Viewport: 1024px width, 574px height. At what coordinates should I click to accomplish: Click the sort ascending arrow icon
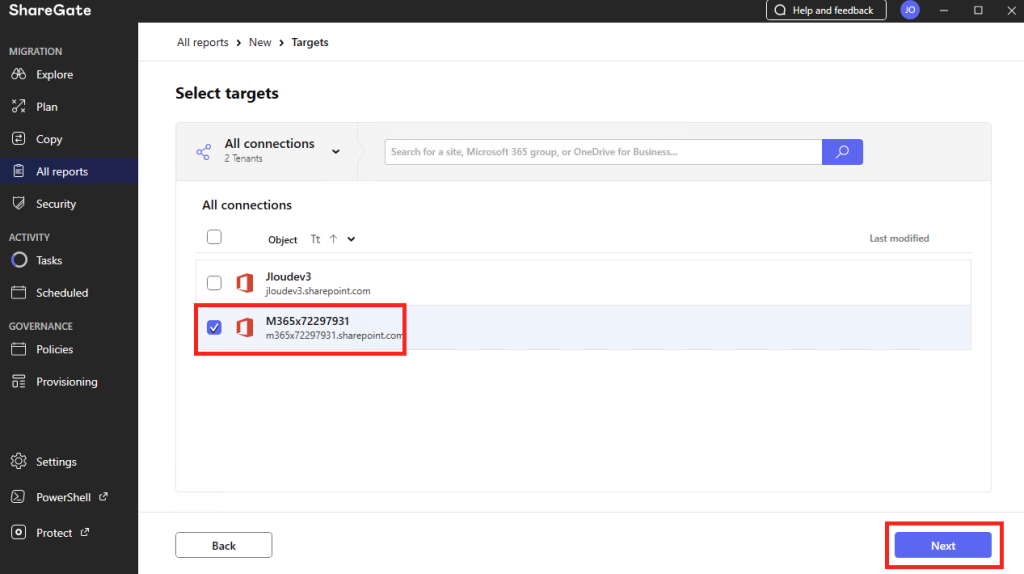[333, 239]
